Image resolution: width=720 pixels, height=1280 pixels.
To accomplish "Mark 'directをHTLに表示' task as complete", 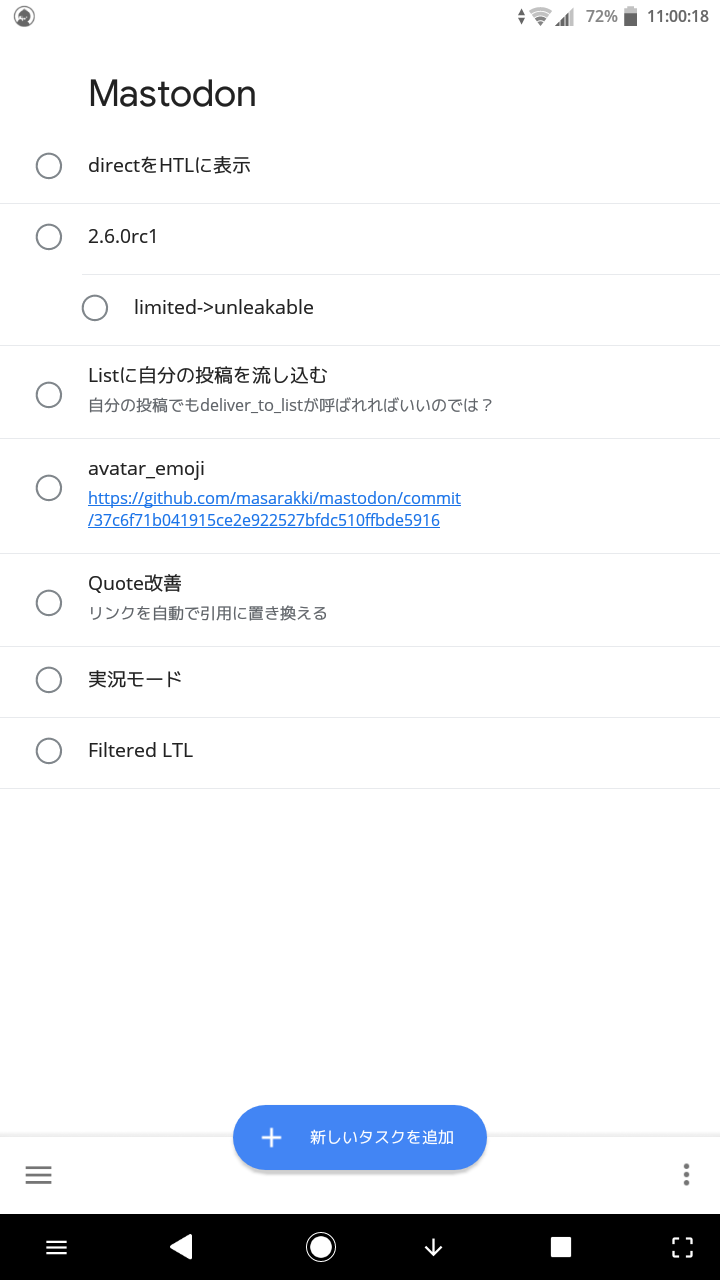I will pos(49,166).
